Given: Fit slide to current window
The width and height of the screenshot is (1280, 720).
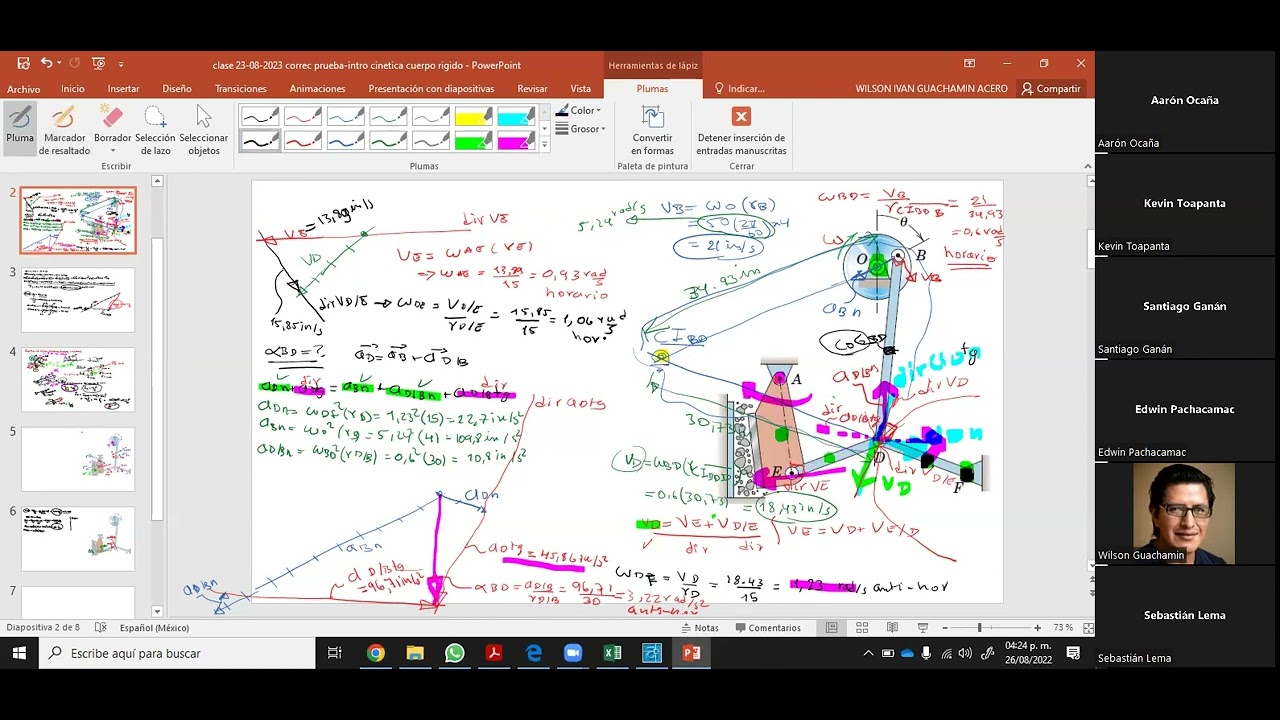Looking at the screenshot, I should 1088,628.
